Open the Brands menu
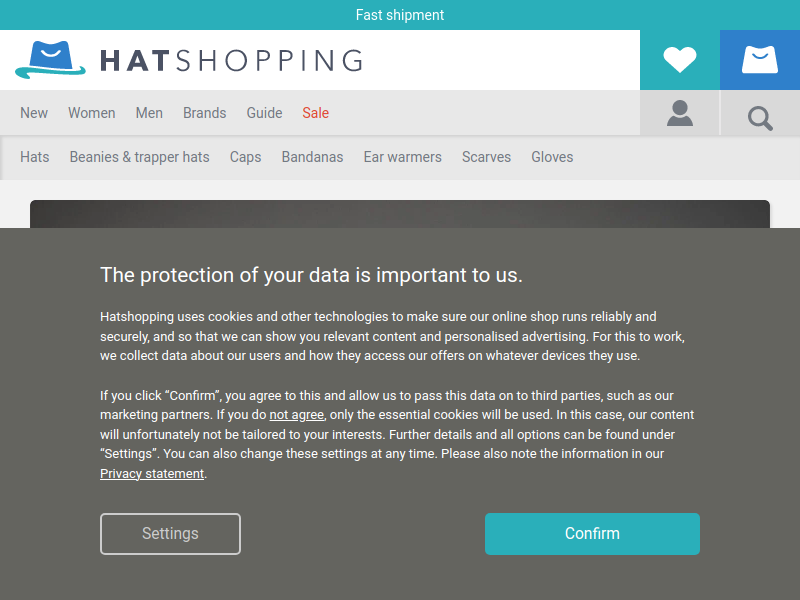800x600 pixels. click(205, 113)
